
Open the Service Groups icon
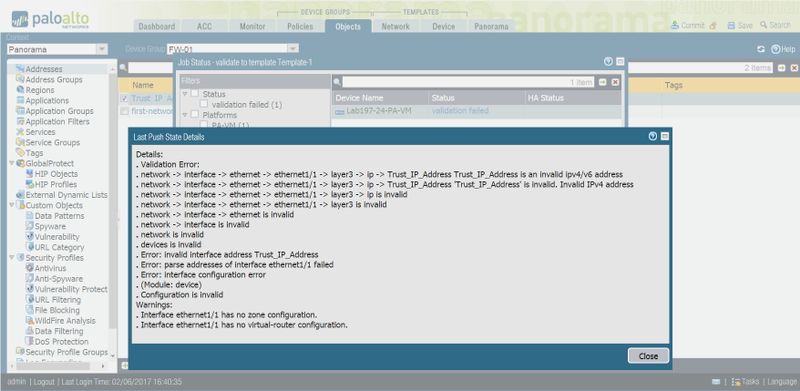tap(20, 142)
